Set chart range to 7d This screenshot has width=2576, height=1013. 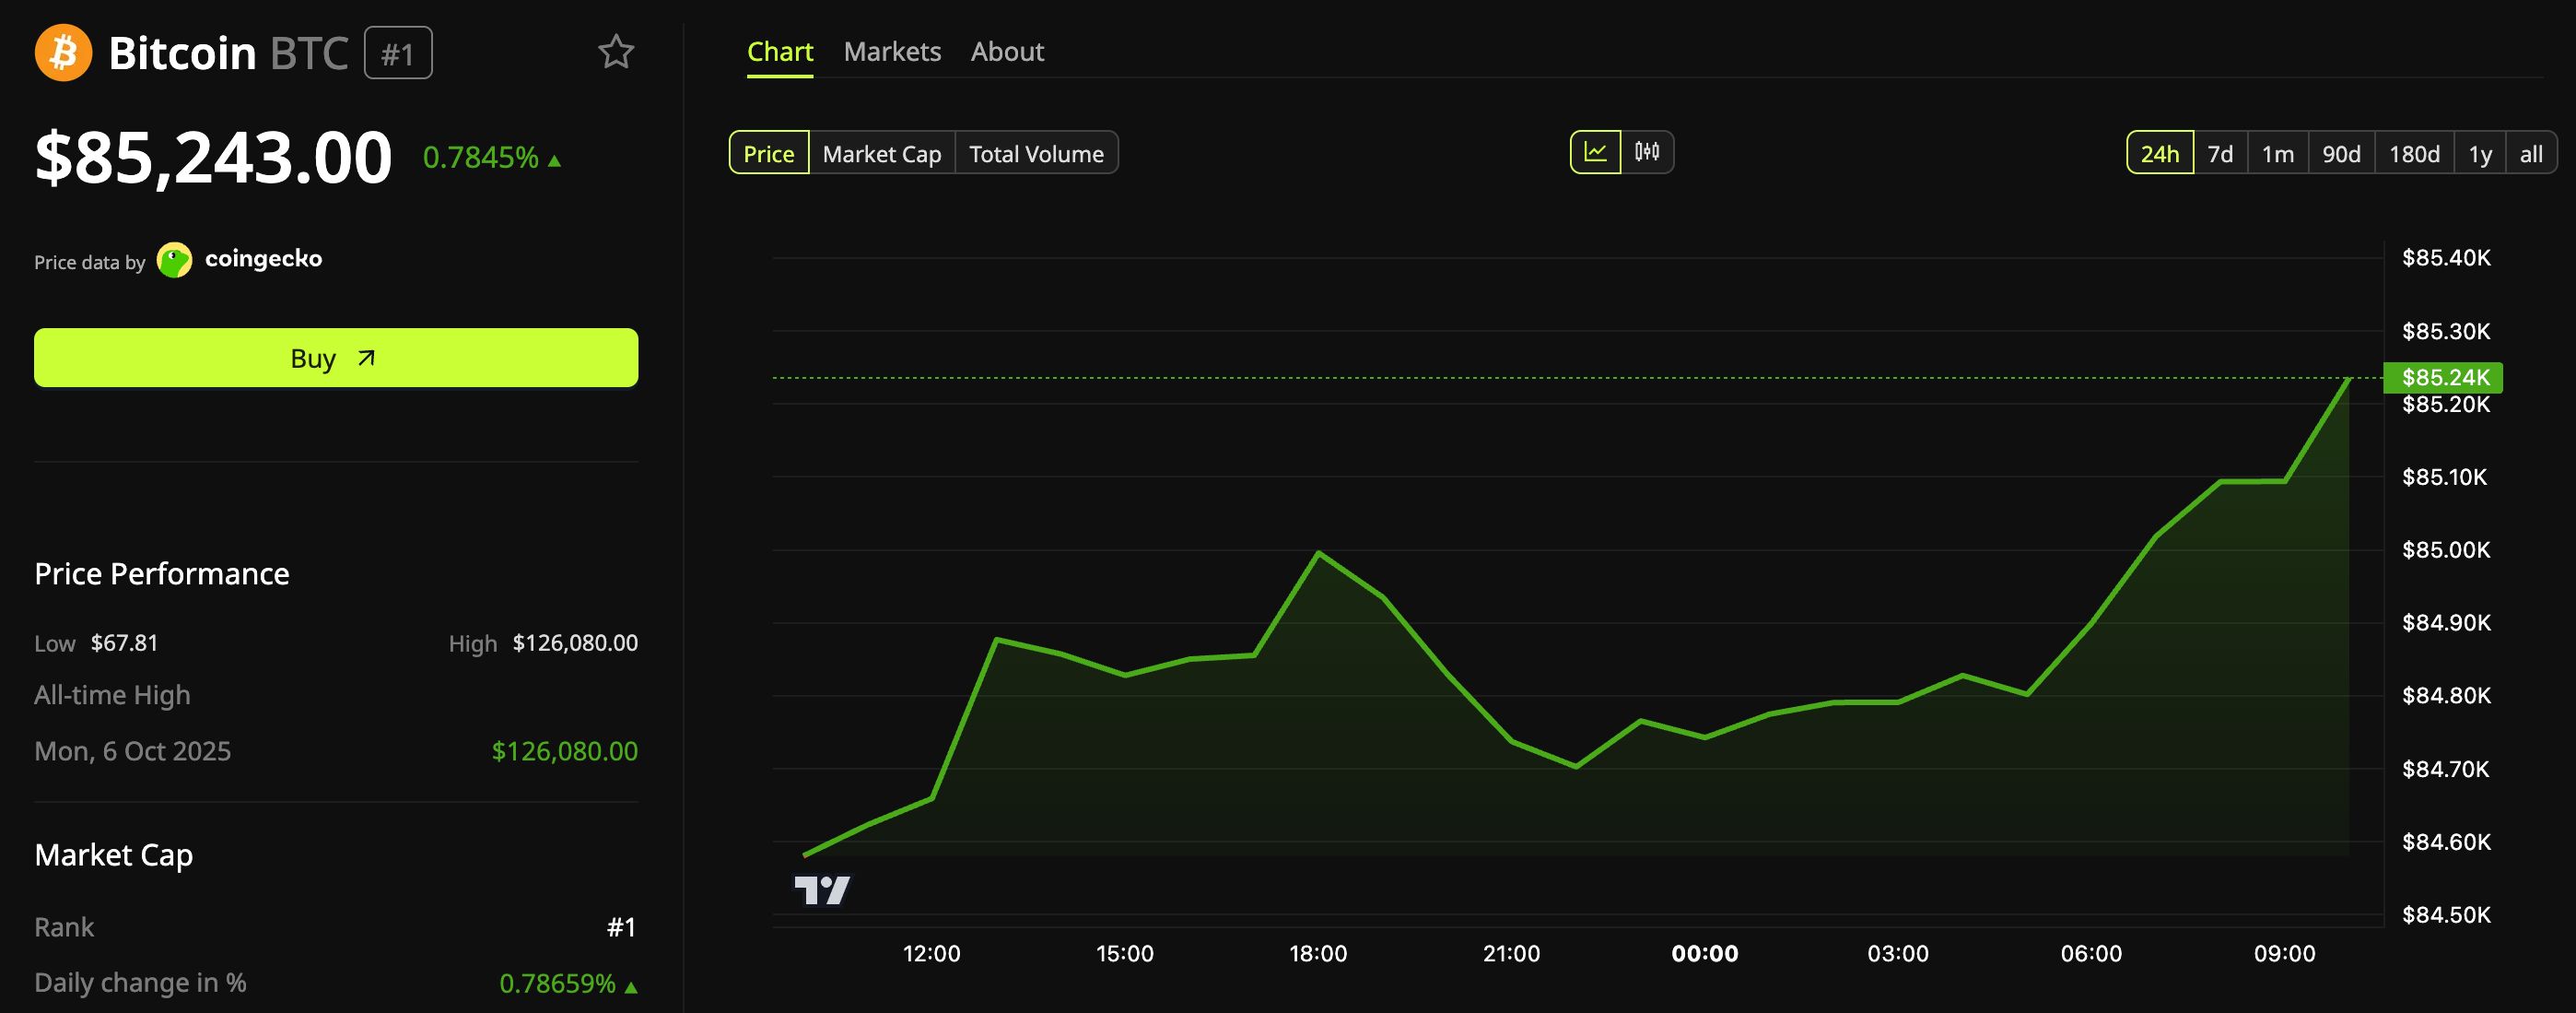coord(2220,153)
